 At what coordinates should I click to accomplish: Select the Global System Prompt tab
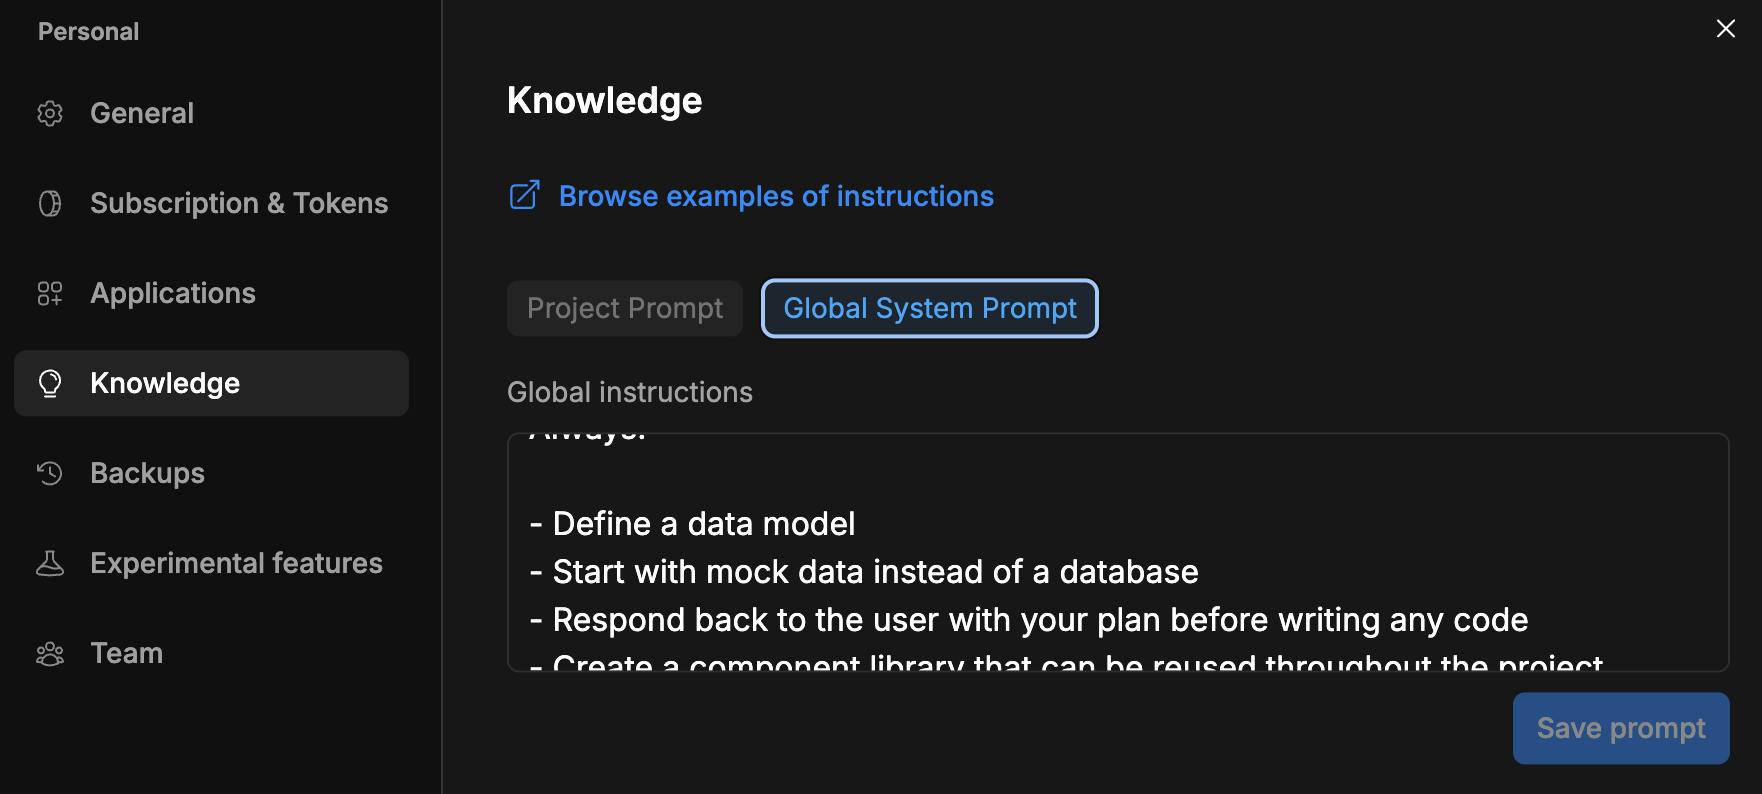point(929,308)
